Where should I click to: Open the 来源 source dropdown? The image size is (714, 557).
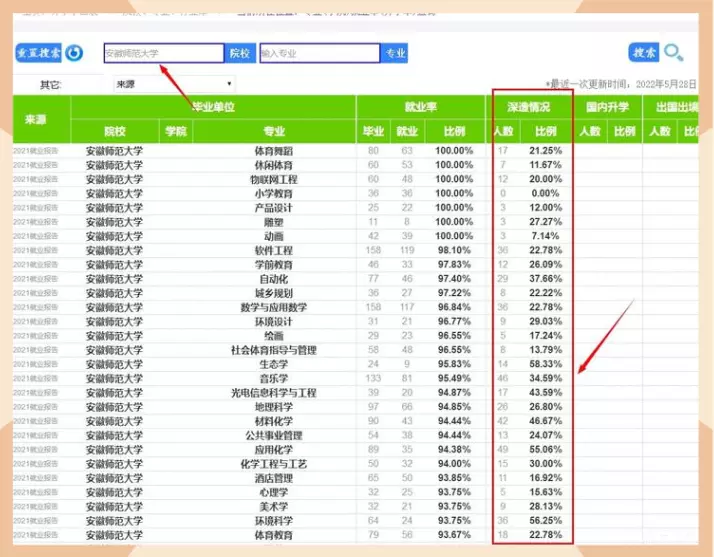coord(174,84)
